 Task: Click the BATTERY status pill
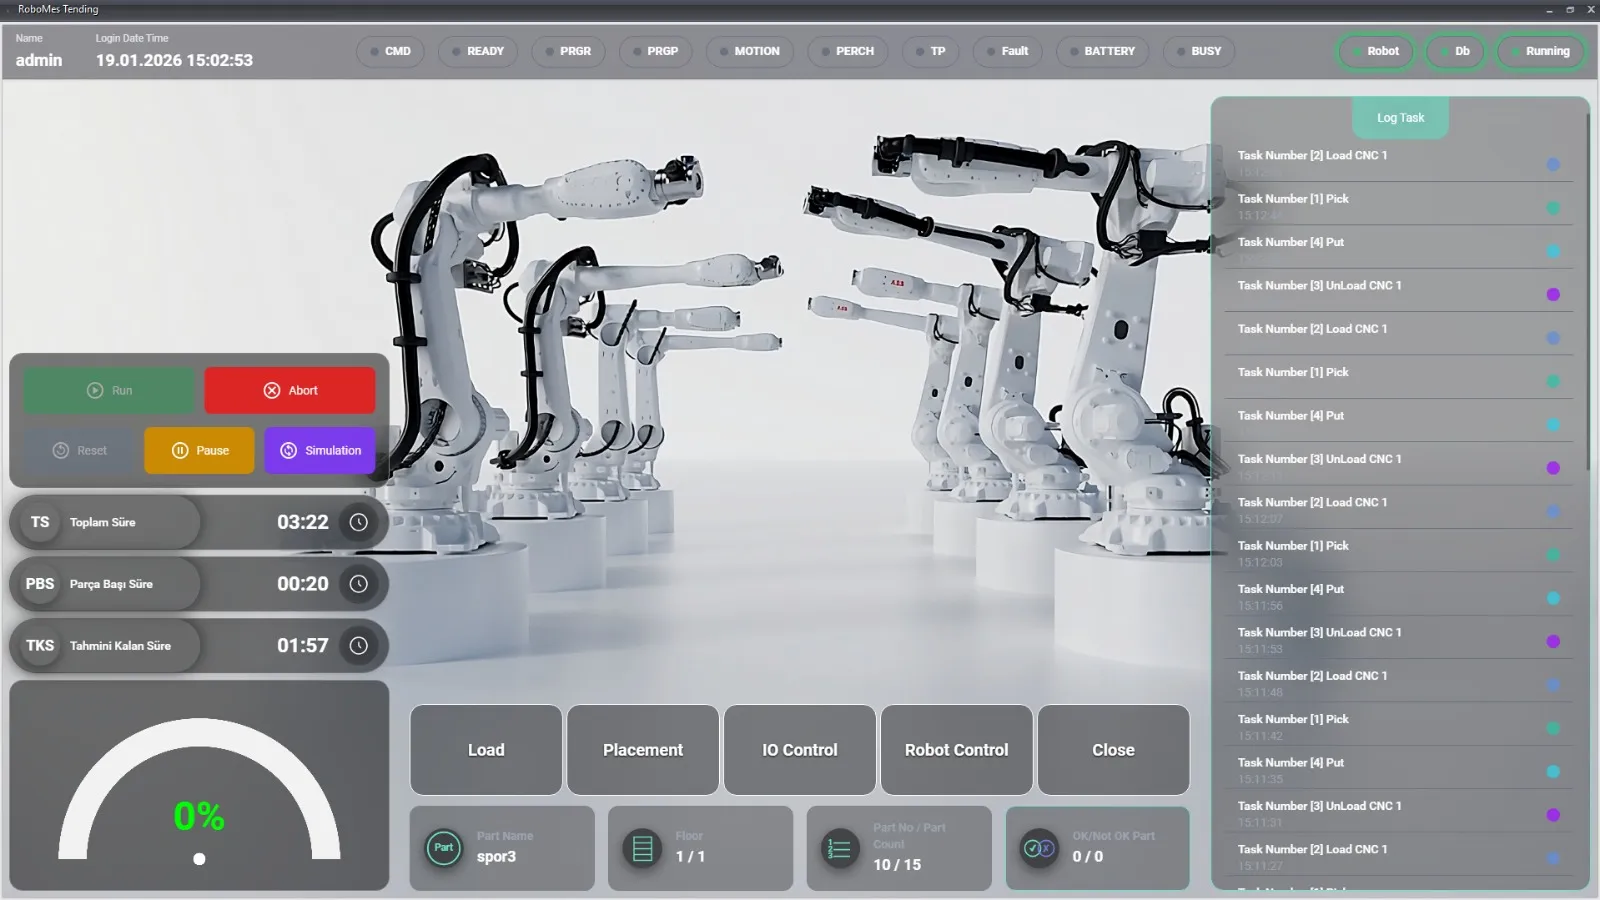[1102, 51]
